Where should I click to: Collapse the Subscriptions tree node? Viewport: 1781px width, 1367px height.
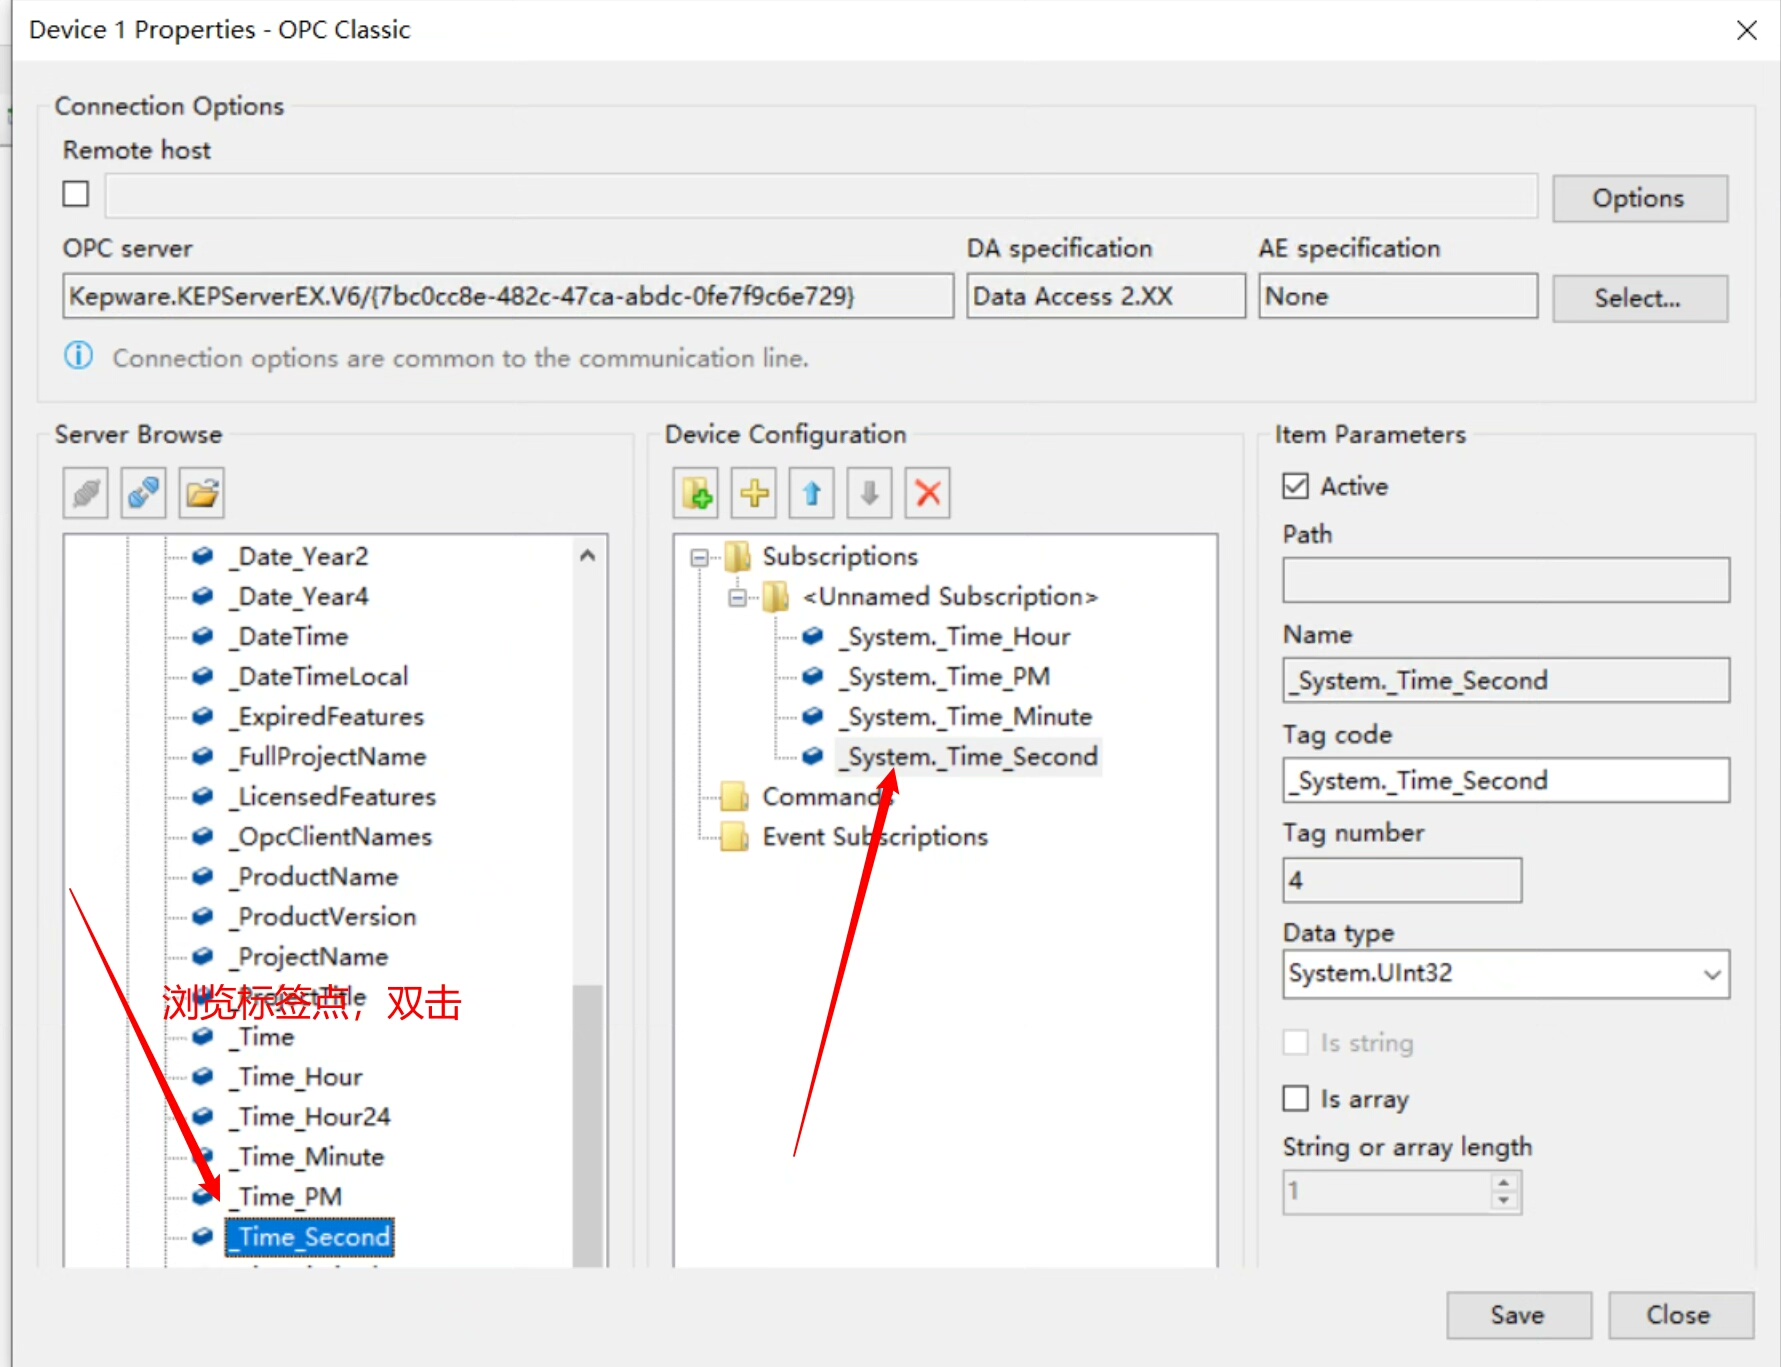coord(700,557)
